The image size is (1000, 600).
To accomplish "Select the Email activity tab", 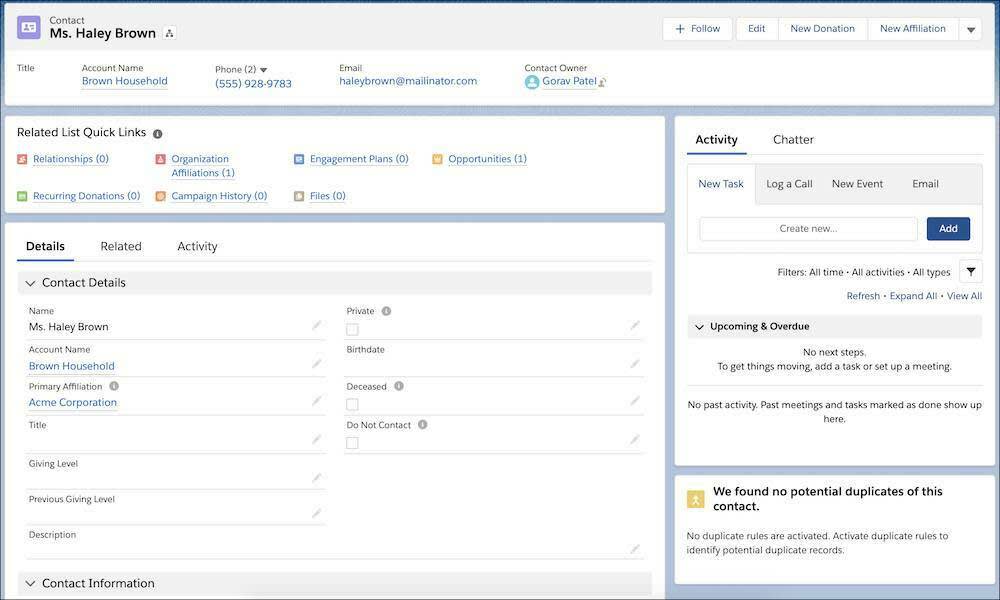I will [925, 184].
